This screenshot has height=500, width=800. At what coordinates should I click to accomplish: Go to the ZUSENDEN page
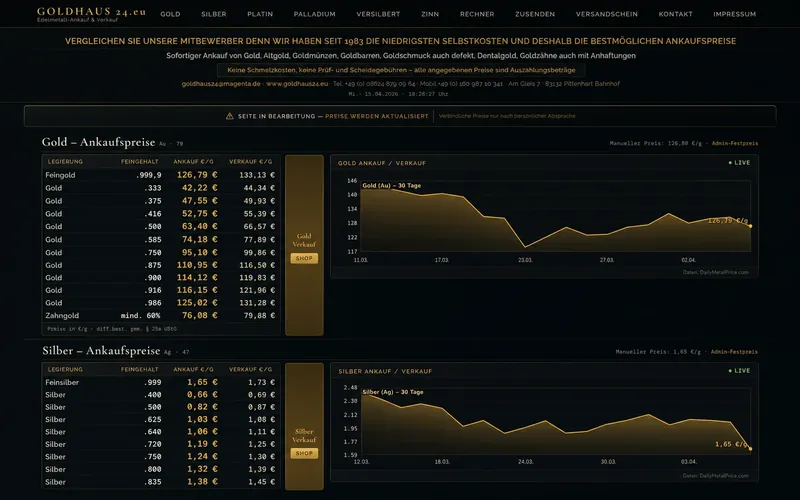click(x=535, y=14)
